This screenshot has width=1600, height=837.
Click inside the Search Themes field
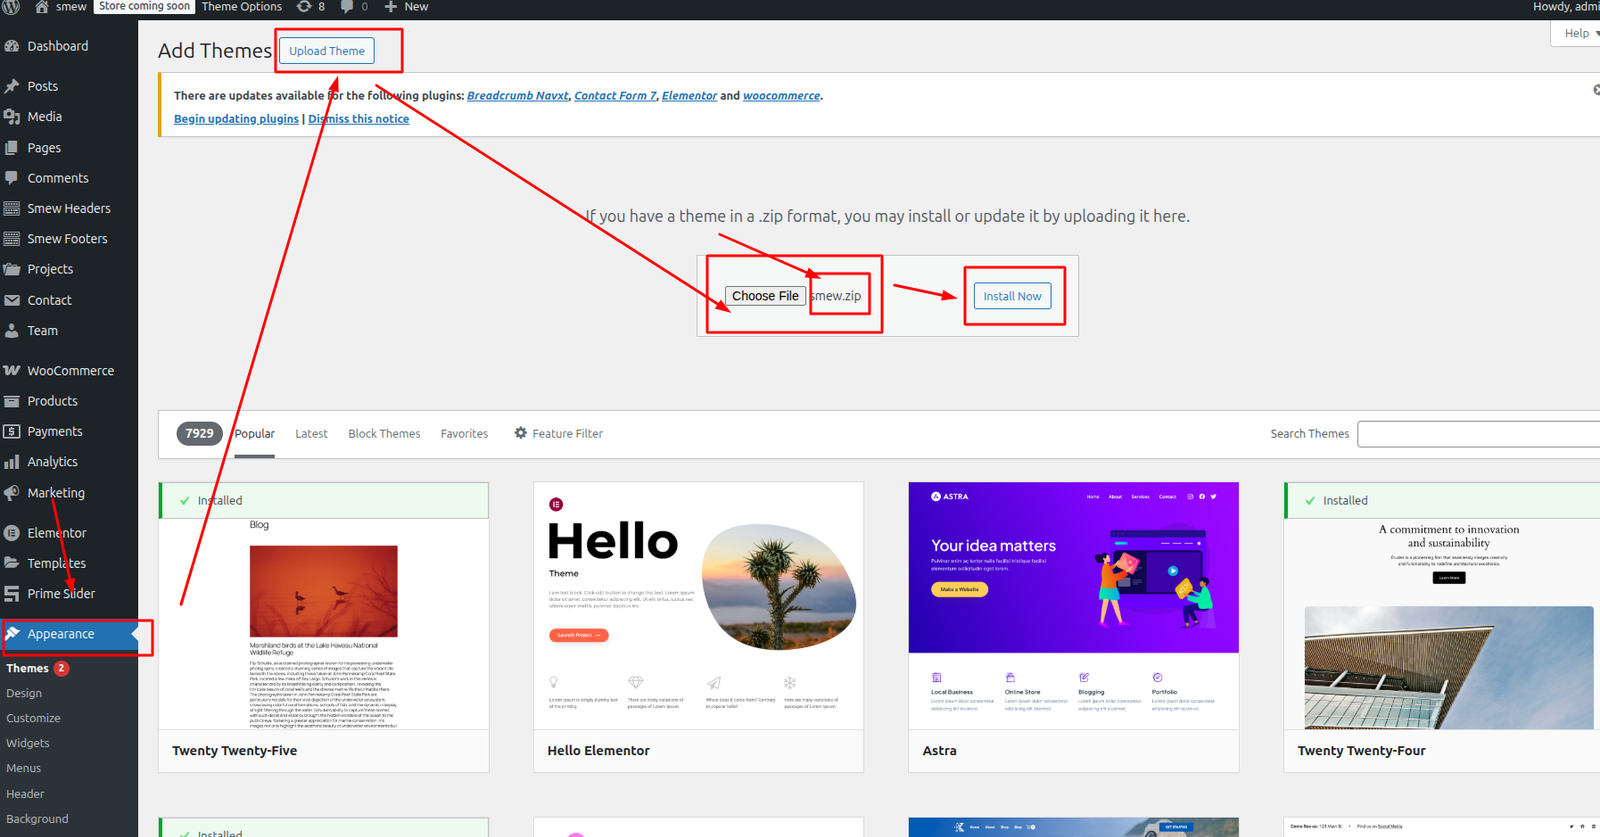click(x=1478, y=434)
